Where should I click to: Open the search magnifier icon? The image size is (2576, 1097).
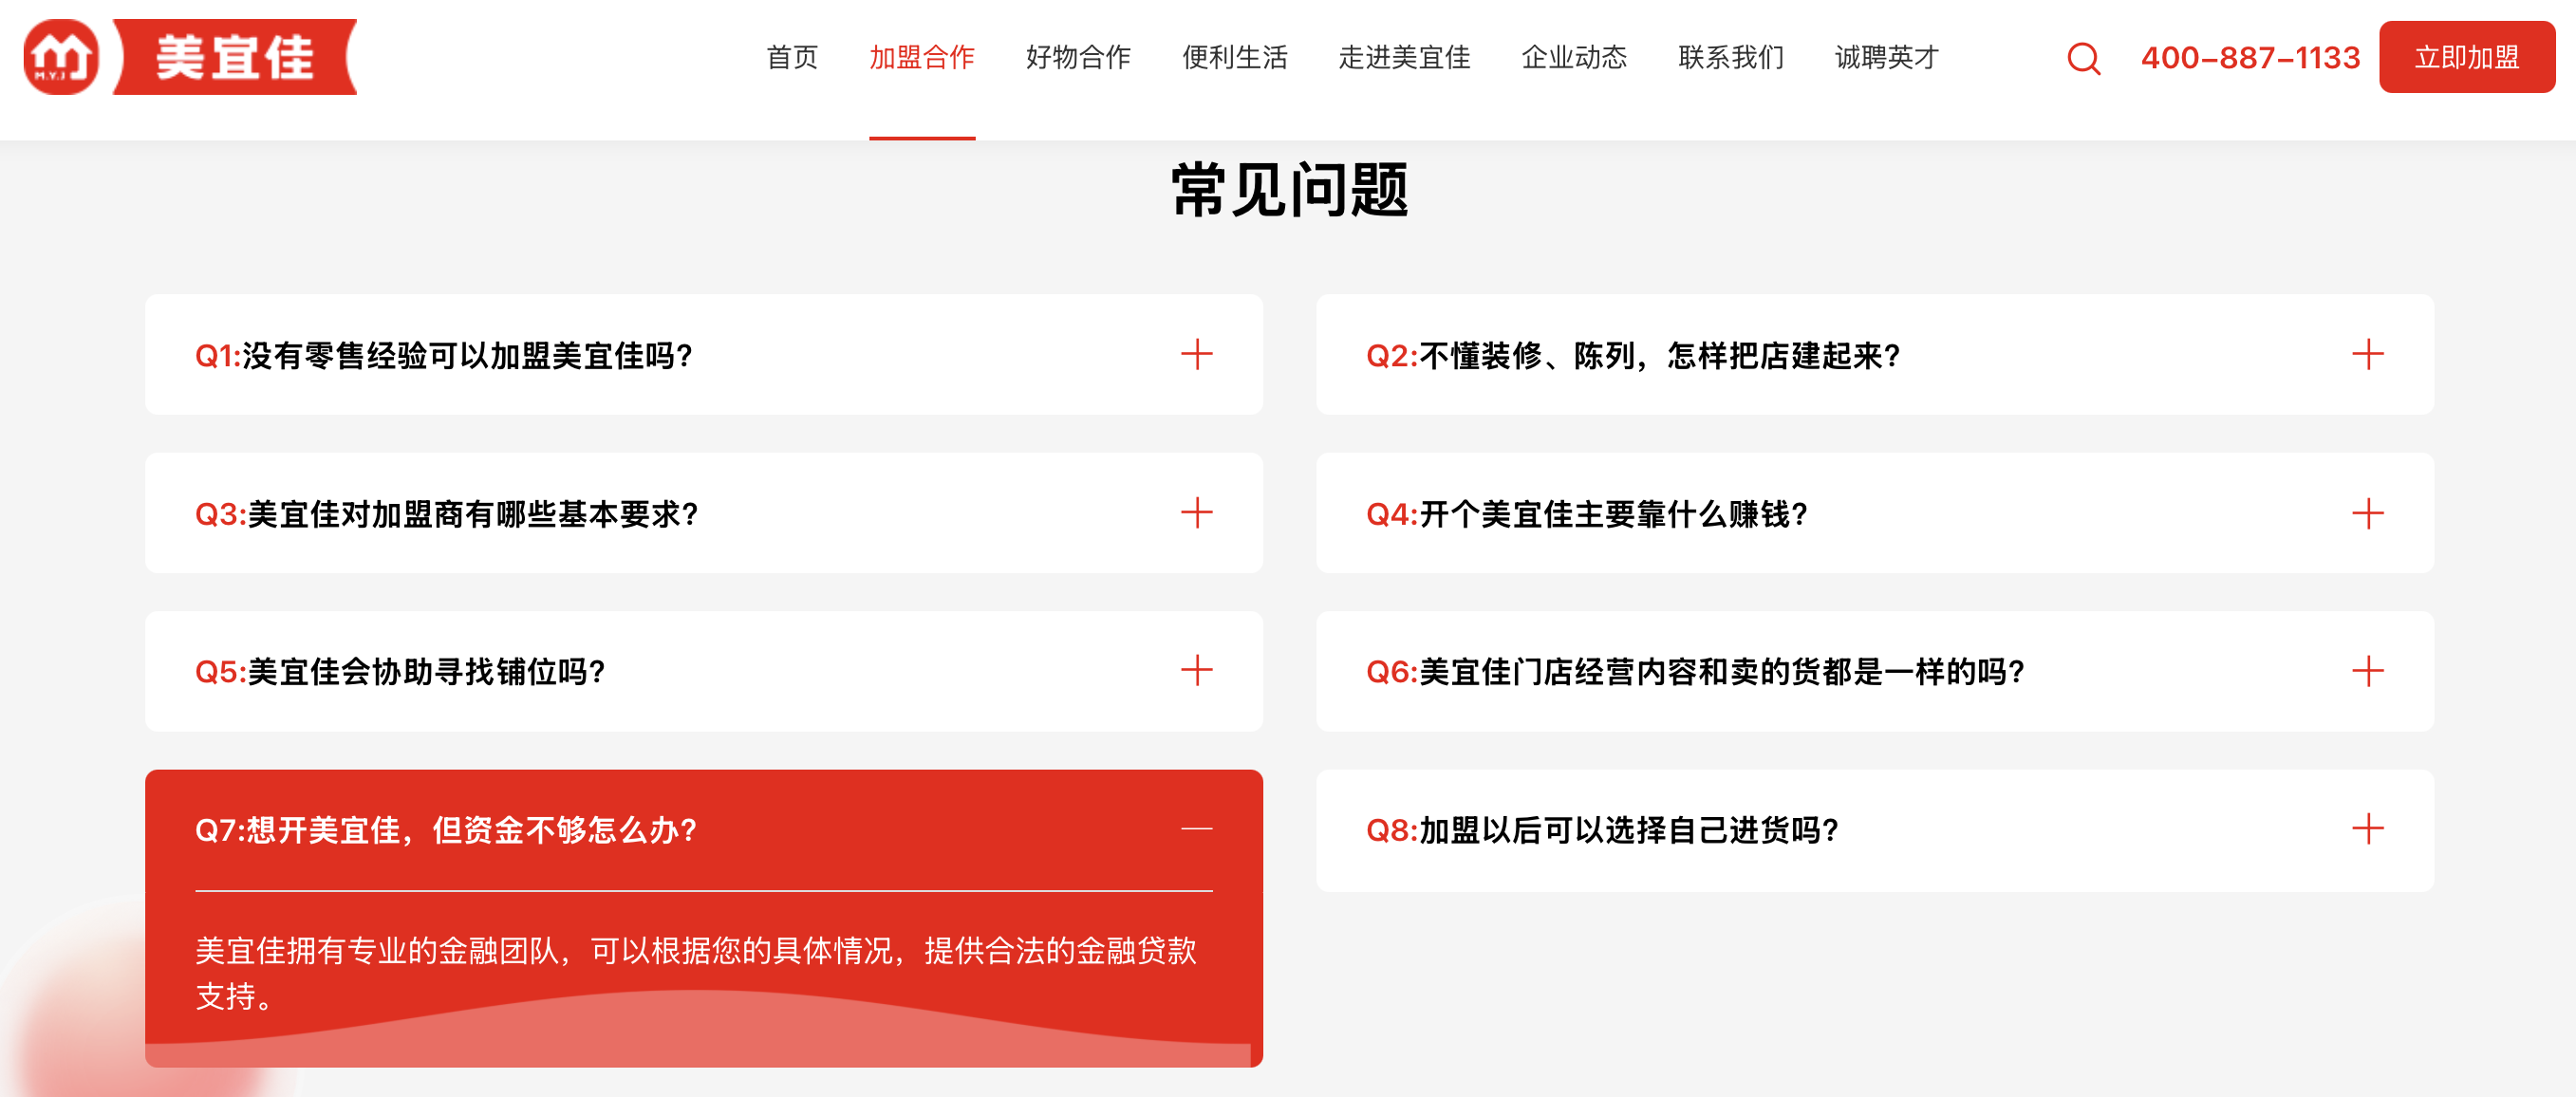[2083, 58]
